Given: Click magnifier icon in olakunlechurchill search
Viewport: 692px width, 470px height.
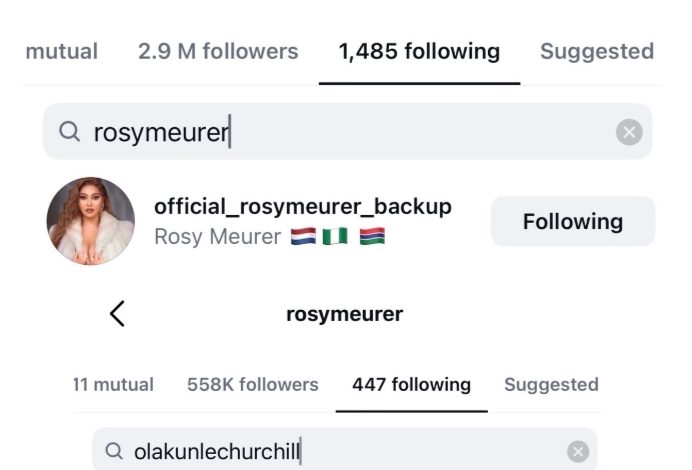Looking at the screenshot, I should point(114,452).
